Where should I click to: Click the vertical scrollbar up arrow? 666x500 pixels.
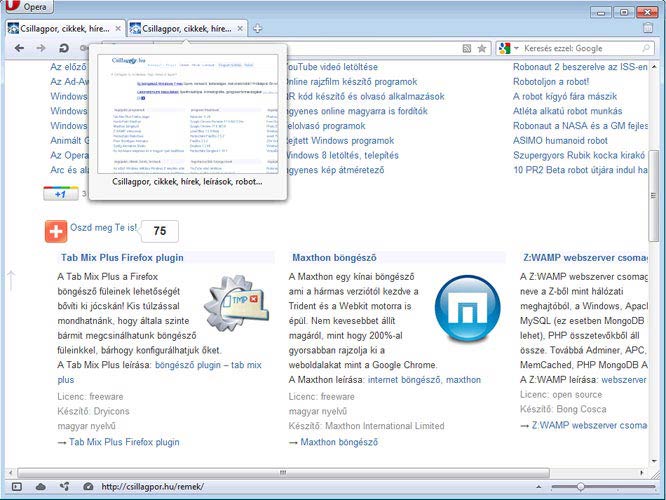coord(654,67)
